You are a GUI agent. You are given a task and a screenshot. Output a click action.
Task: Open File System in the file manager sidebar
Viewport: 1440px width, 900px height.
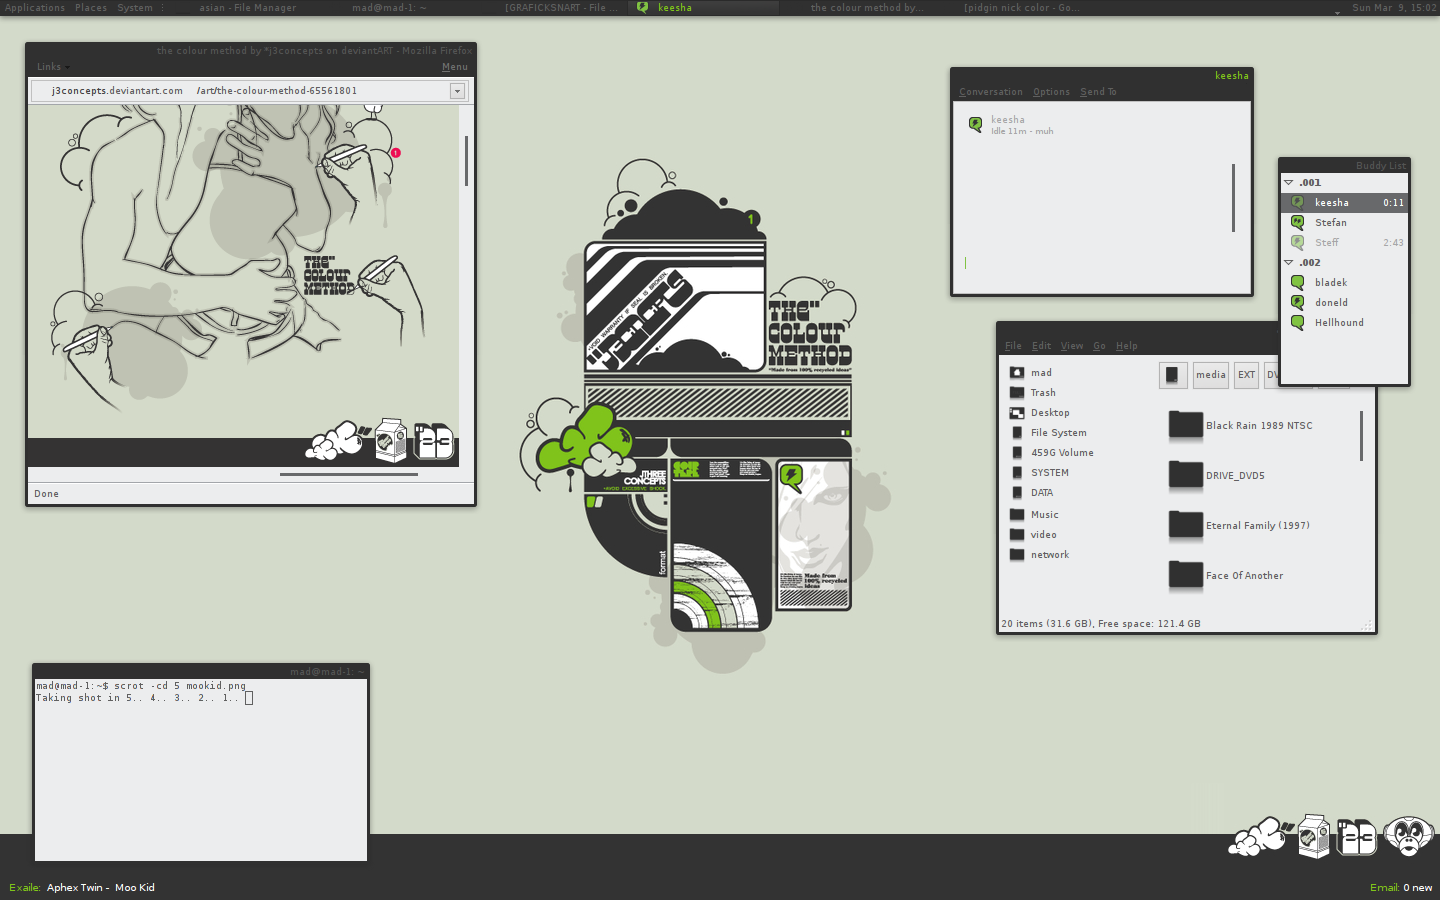1048,433
